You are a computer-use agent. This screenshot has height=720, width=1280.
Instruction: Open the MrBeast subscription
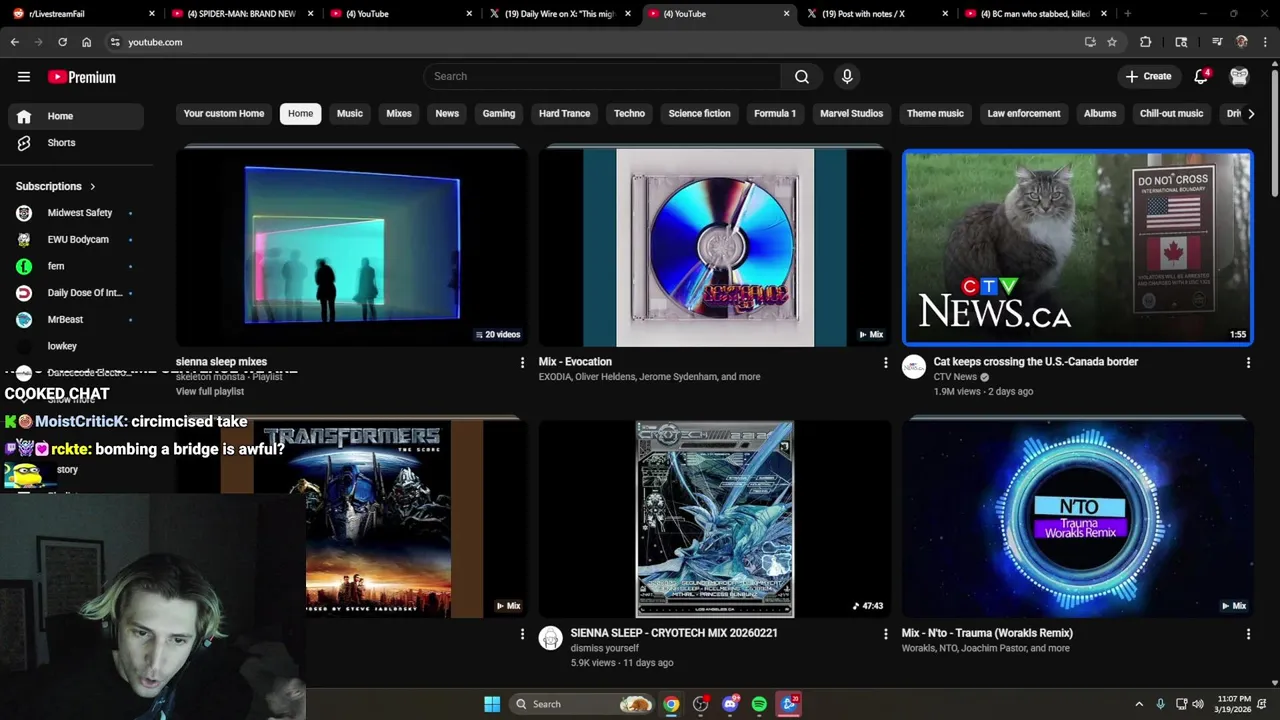coord(76,320)
